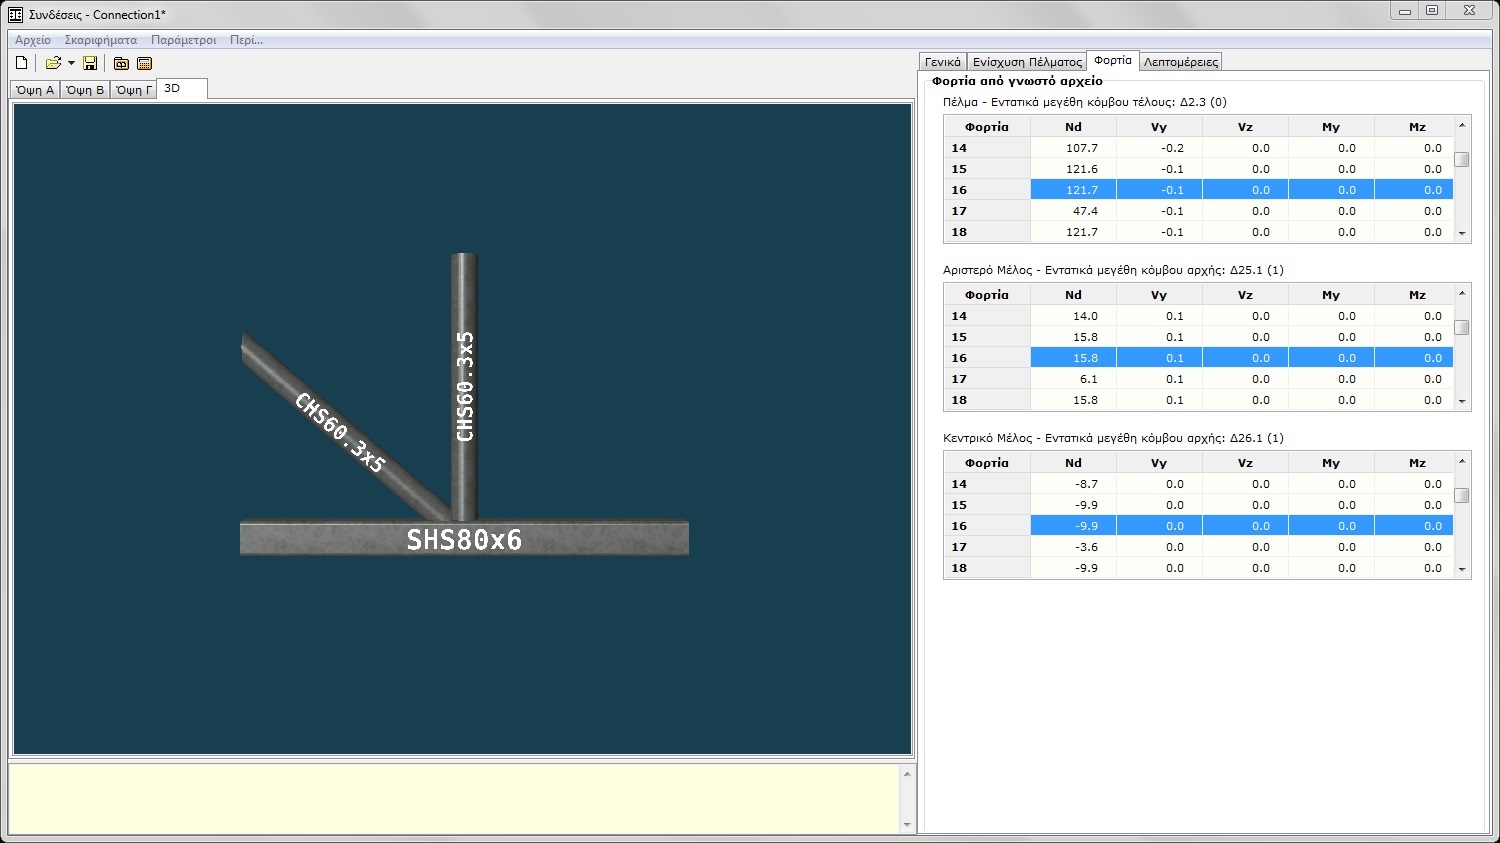Switch to the Όψη Β view tab
This screenshot has height=843, width=1500.
(x=85, y=90)
